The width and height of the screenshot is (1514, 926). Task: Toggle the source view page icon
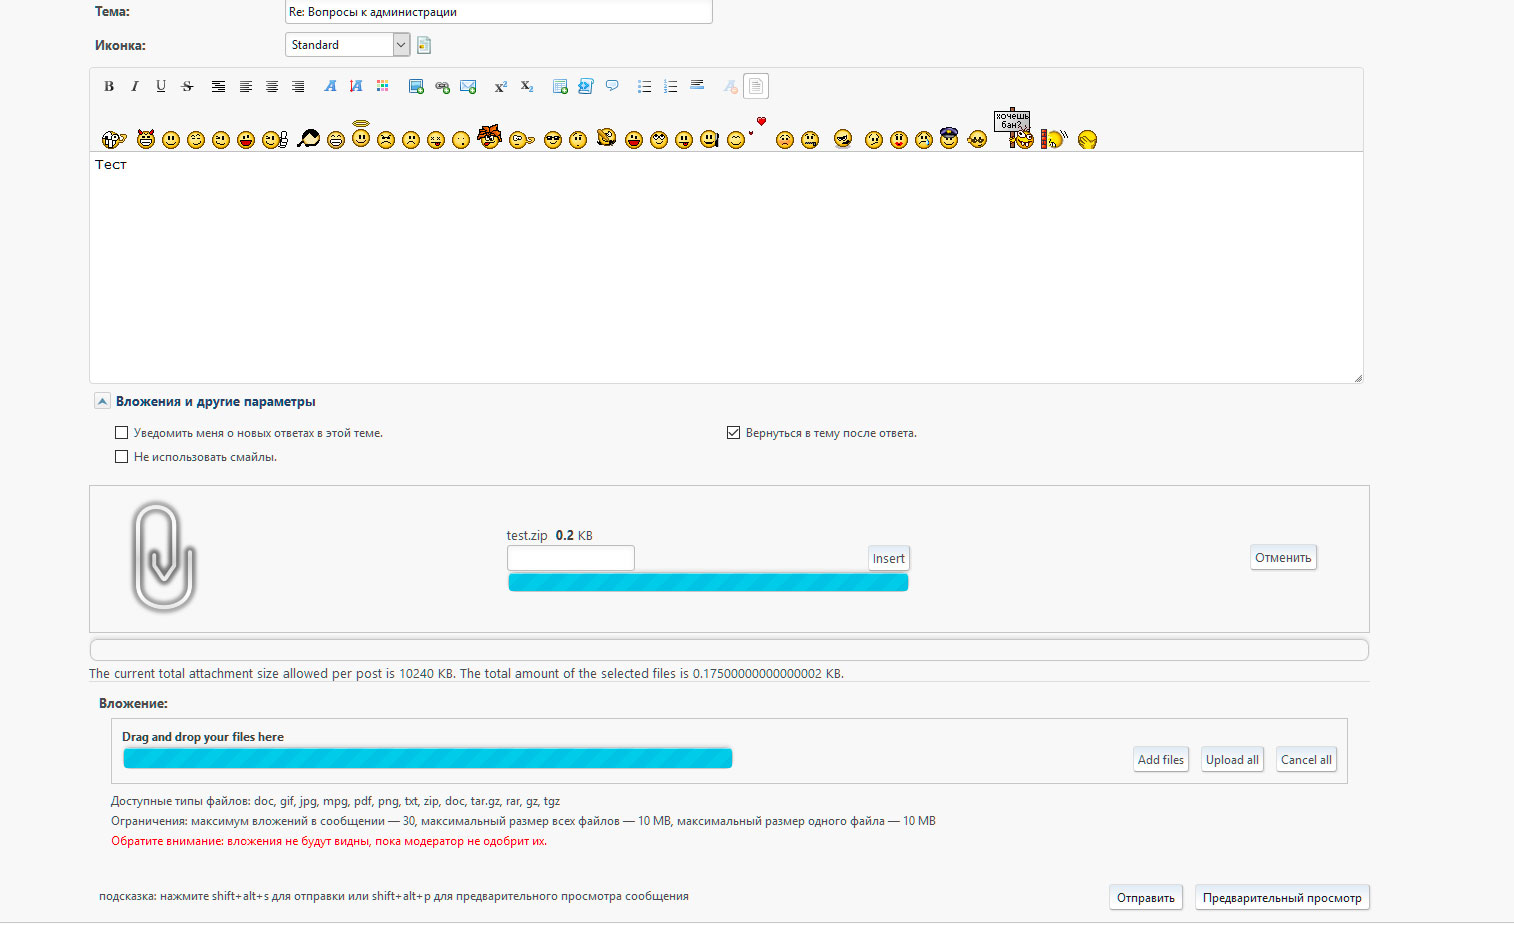pyautogui.click(x=756, y=87)
